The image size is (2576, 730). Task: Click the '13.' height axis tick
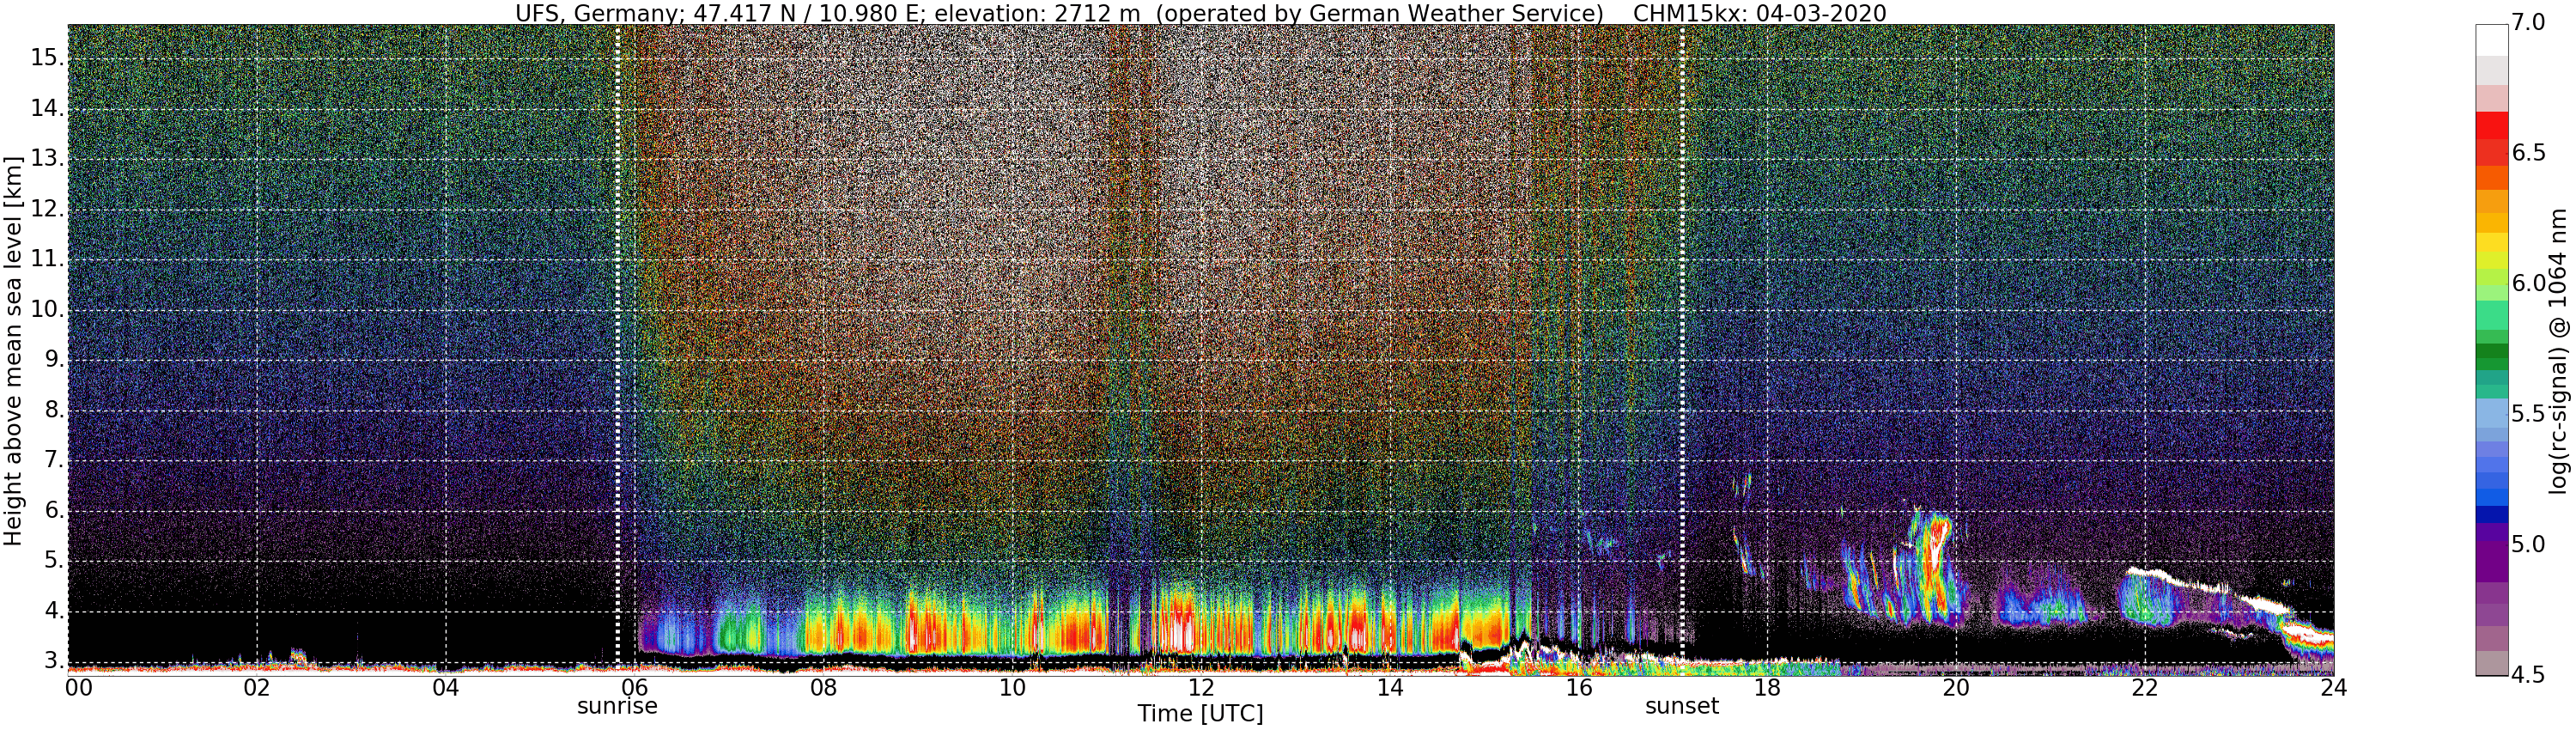[48, 158]
